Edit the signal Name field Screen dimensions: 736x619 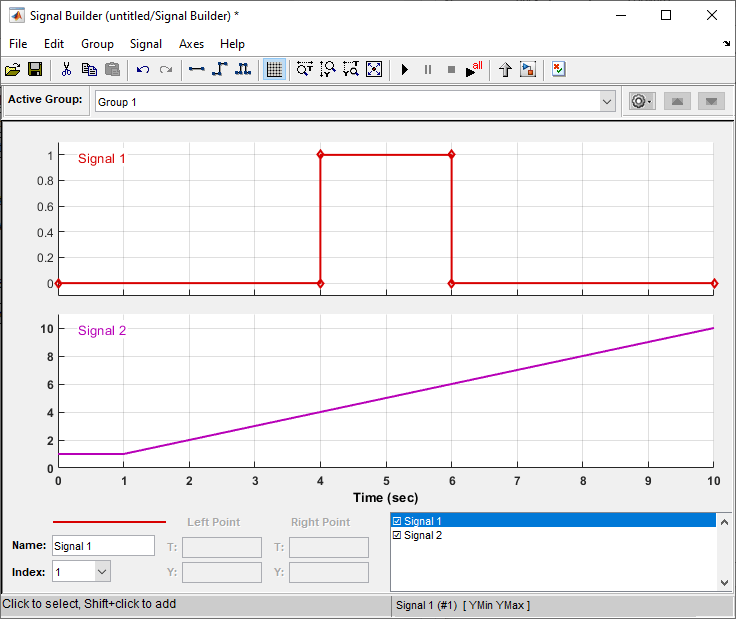tap(103, 546)
